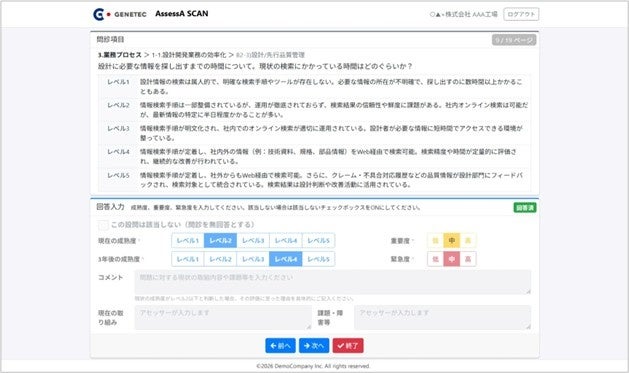
Task: Click the green 回答済 badge
Action: pos(525,208)
